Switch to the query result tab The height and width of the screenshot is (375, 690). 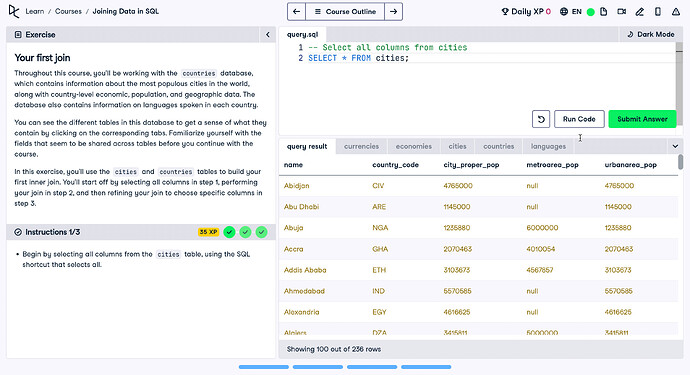point(307,146)
